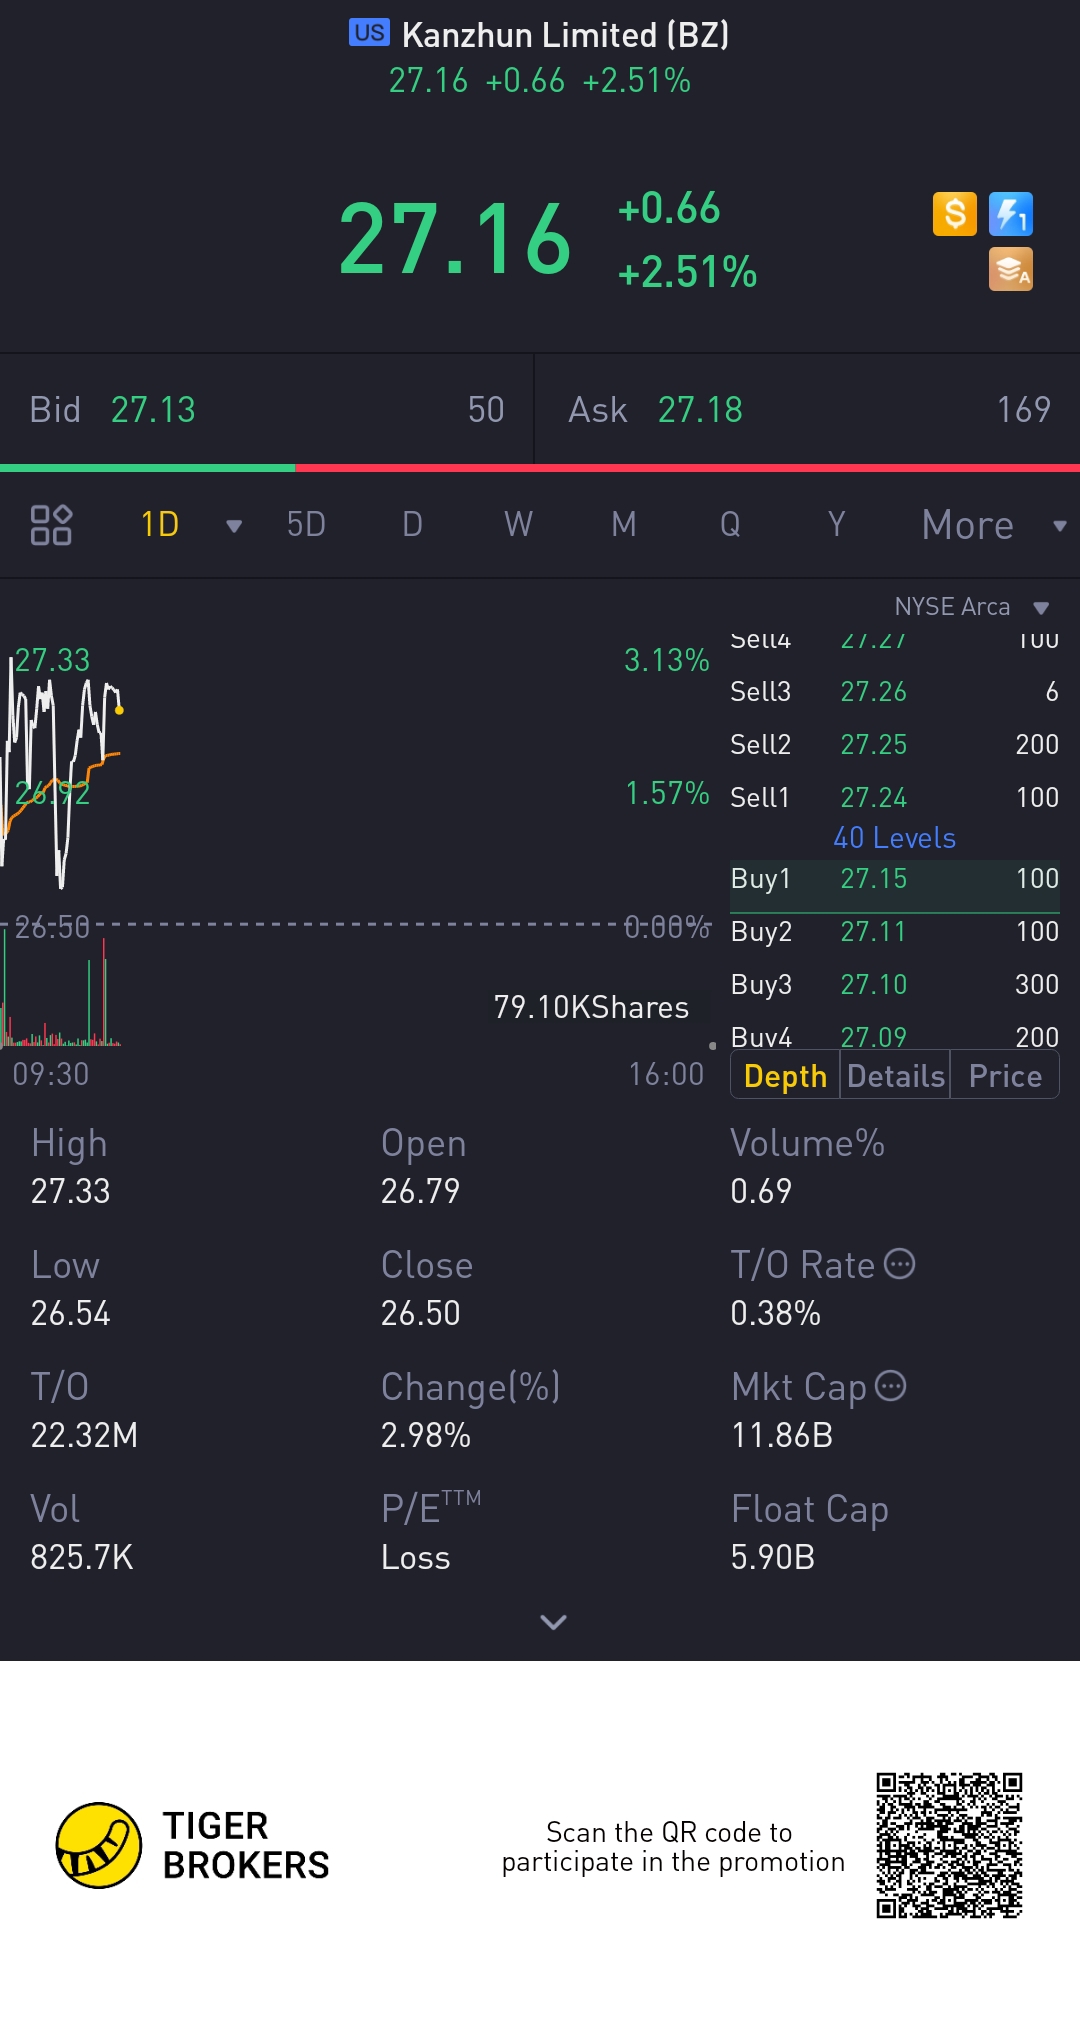The width and height of the screenshot is (1080, 2031).
Task: Select the Depth tab
Action: click(x=785, y=1076)
